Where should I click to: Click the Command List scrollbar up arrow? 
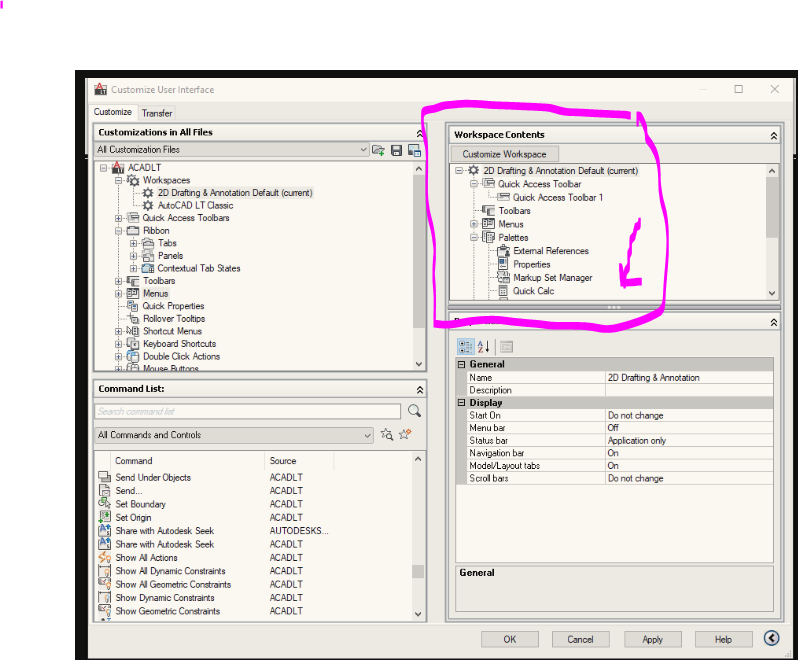pyautogui.click(x=418, y=458)
